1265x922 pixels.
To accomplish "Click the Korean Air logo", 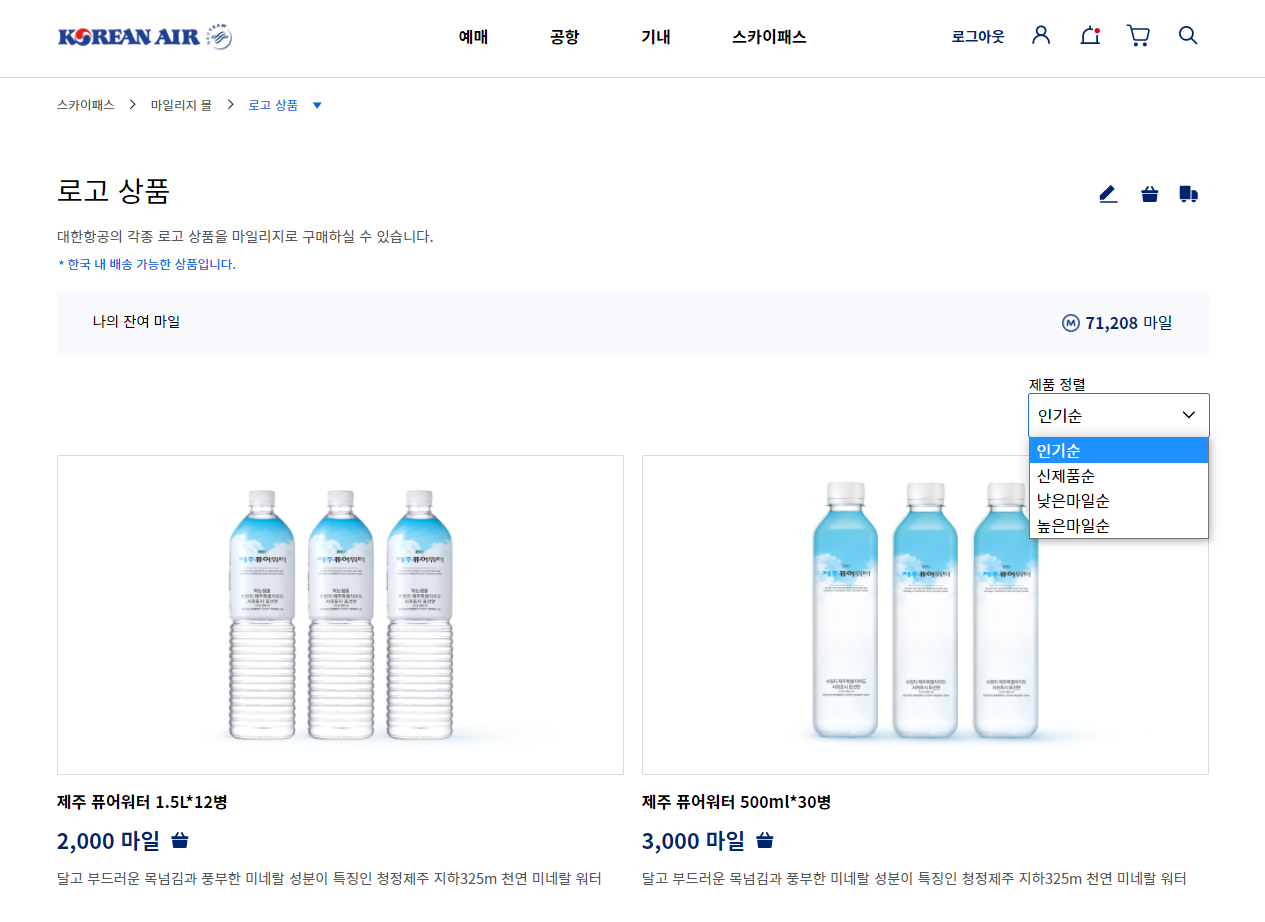I will [145, 37].
